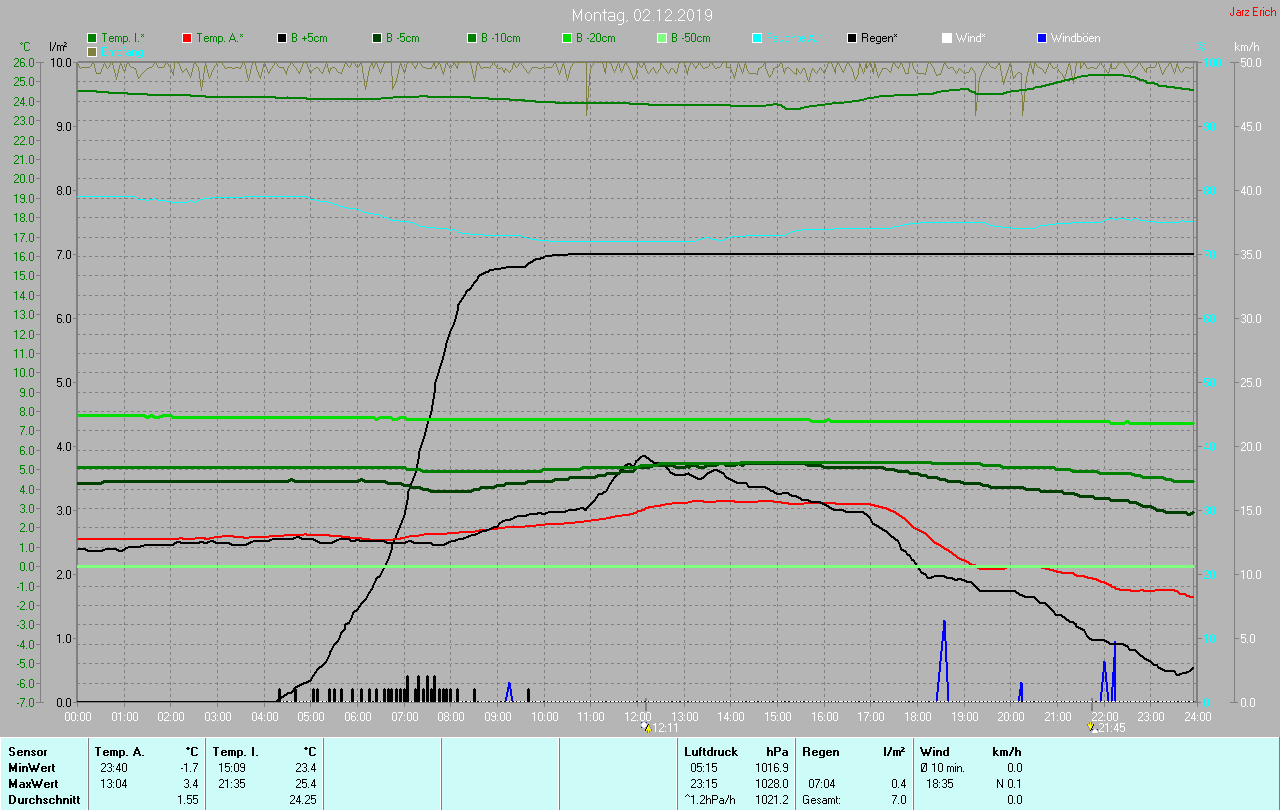
Task: Click the inside average value "24.25"
Action: [301, 800]
